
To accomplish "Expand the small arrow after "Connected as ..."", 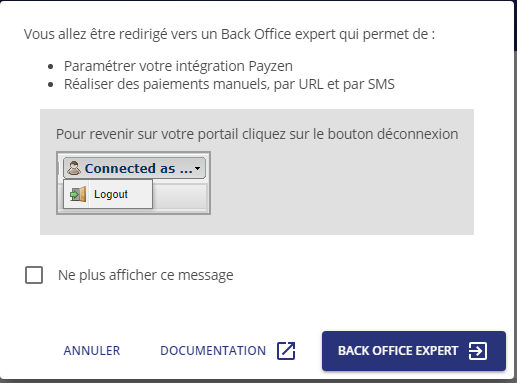I will (x=198, y=168).
